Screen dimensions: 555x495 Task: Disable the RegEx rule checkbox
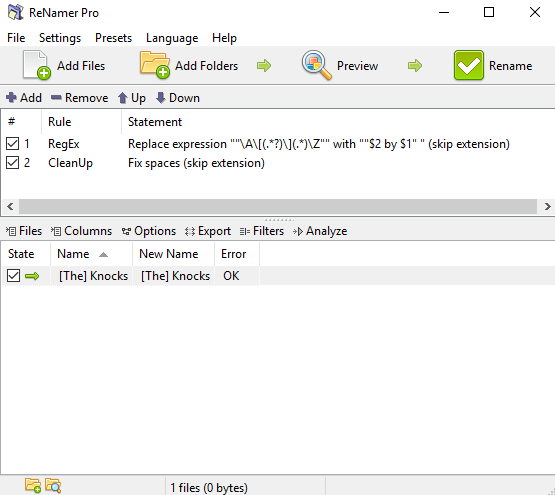(x=12, y=144)
